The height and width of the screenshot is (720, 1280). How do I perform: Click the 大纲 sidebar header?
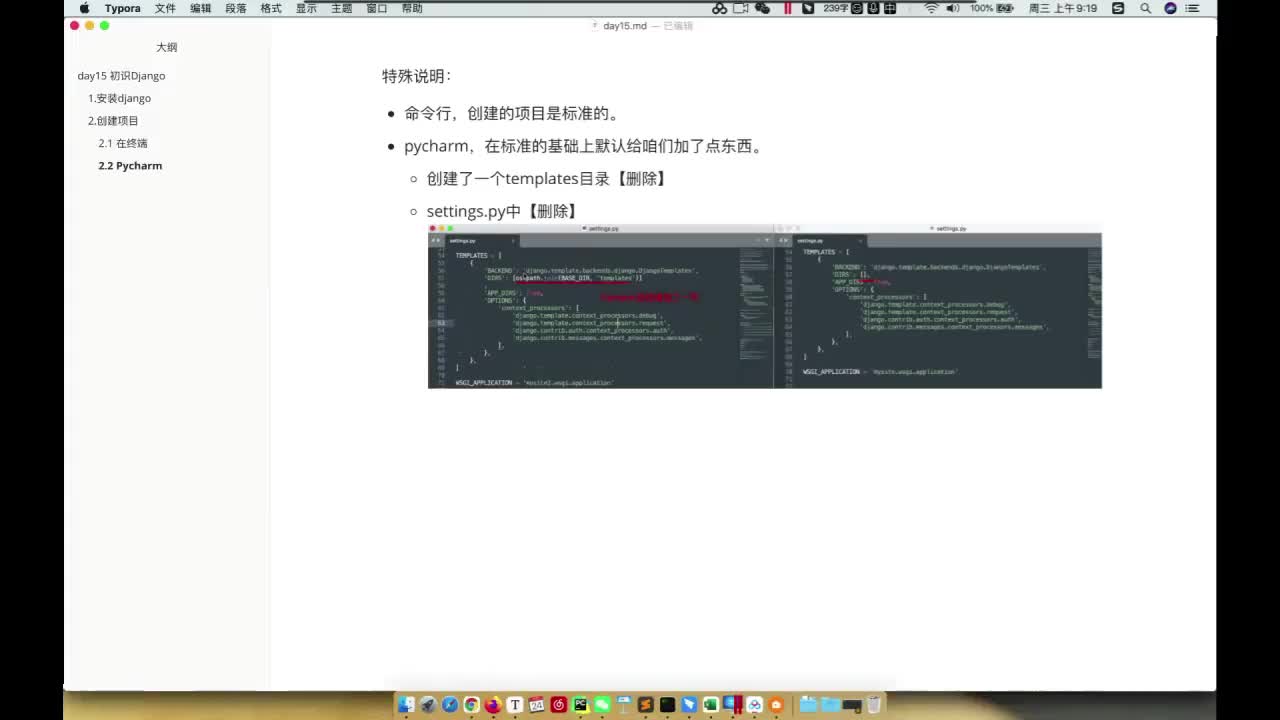pyautogui.click(x=167, y=47)
